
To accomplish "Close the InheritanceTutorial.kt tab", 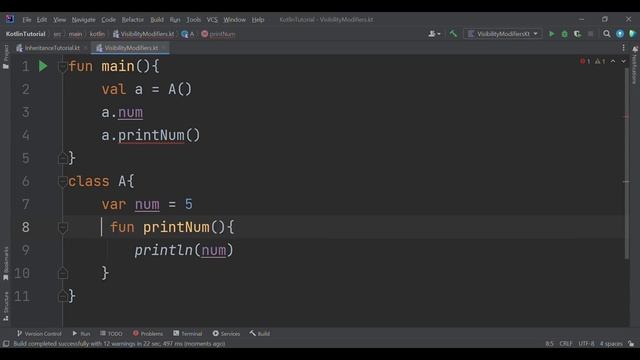I will [x=85, y=48].
